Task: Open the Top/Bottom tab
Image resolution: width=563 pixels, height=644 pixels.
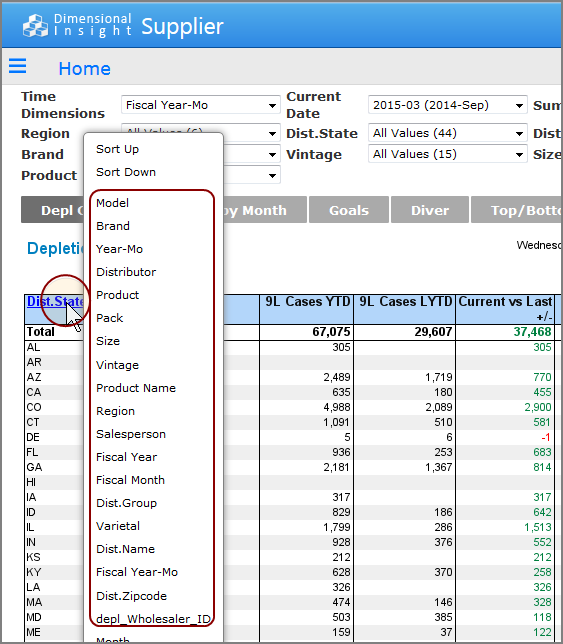Action: click(x=517, y=210)
